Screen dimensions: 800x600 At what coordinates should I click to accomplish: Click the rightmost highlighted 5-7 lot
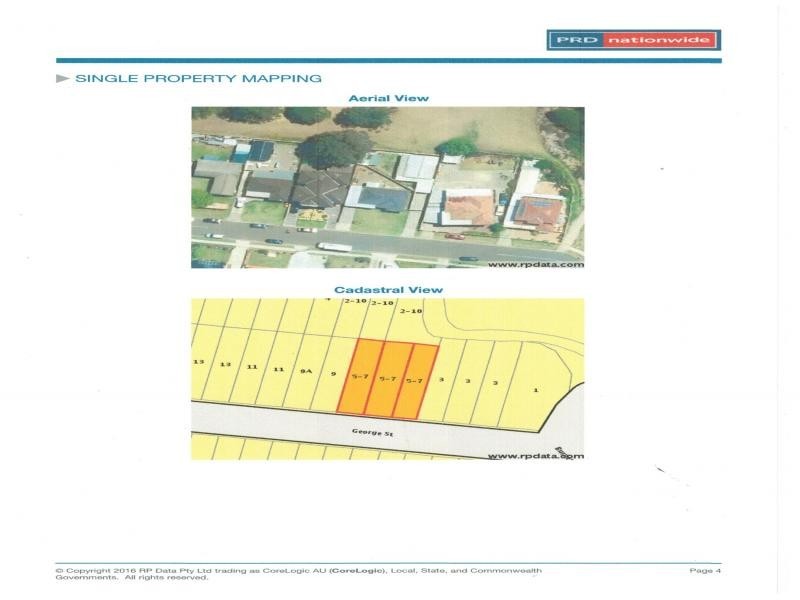click(415, 380)
